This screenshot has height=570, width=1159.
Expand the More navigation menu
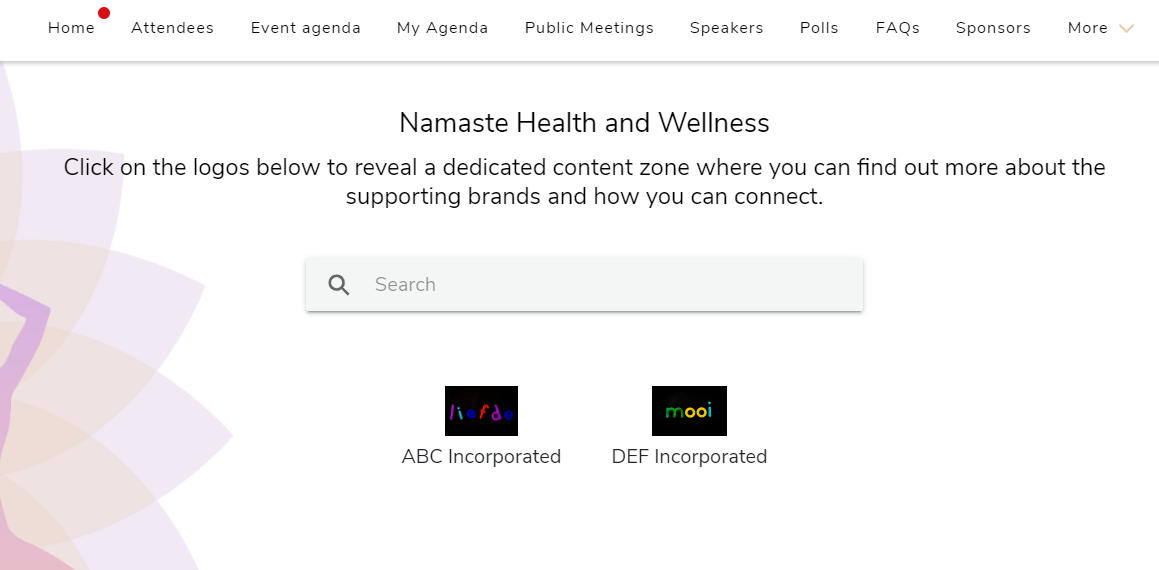coord(1088,28)
